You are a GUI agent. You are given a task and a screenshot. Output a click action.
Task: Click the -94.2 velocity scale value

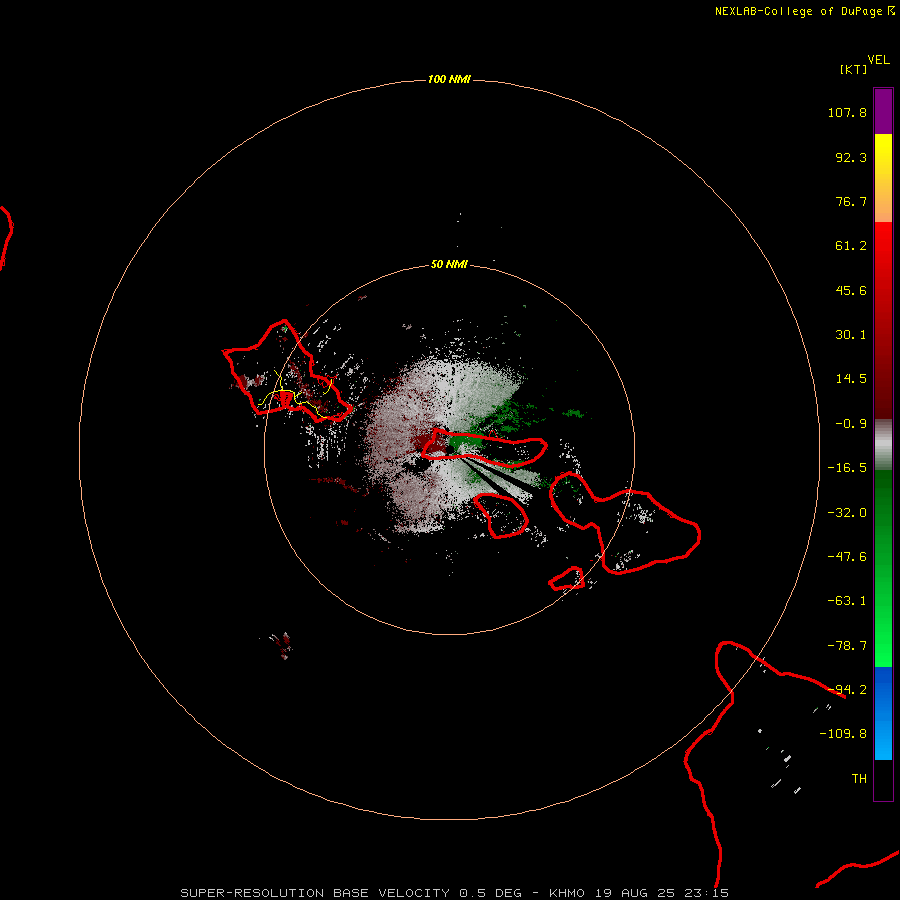point(847,690)
